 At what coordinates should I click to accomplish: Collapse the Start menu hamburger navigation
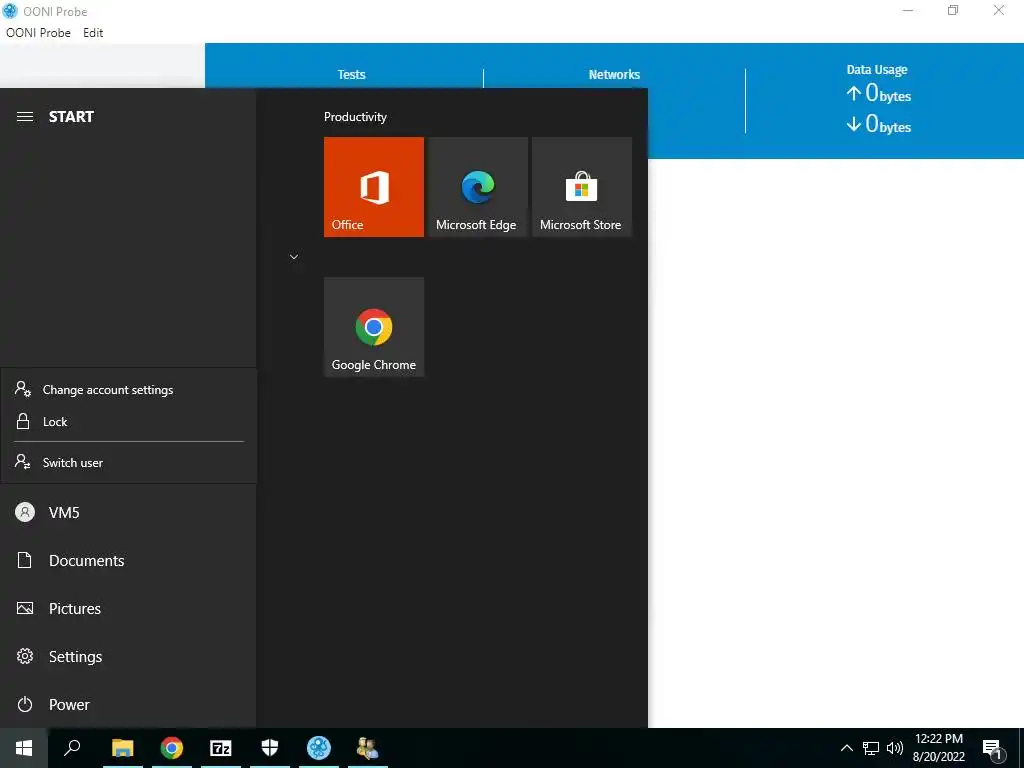pos(25,116)
